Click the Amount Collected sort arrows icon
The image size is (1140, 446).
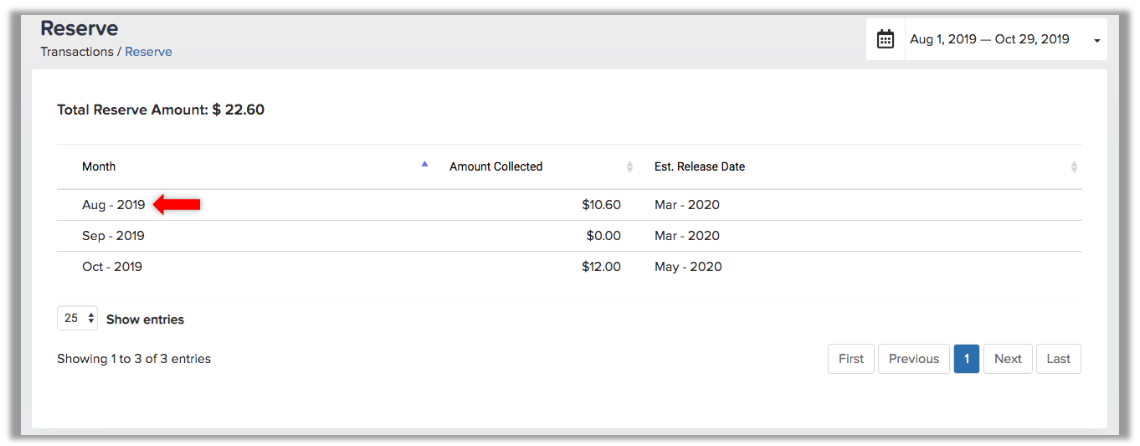coord(630,167)
